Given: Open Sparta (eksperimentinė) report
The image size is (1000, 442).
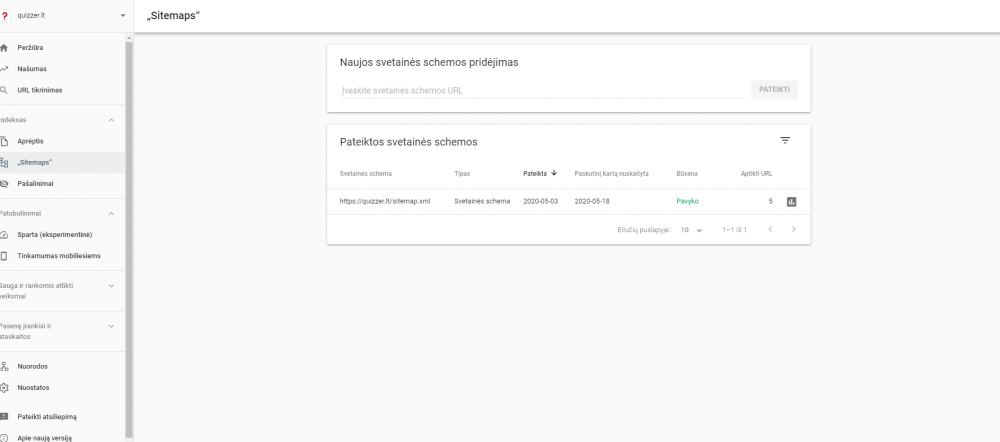Looking at the screenshot, I should coord(54,234).
